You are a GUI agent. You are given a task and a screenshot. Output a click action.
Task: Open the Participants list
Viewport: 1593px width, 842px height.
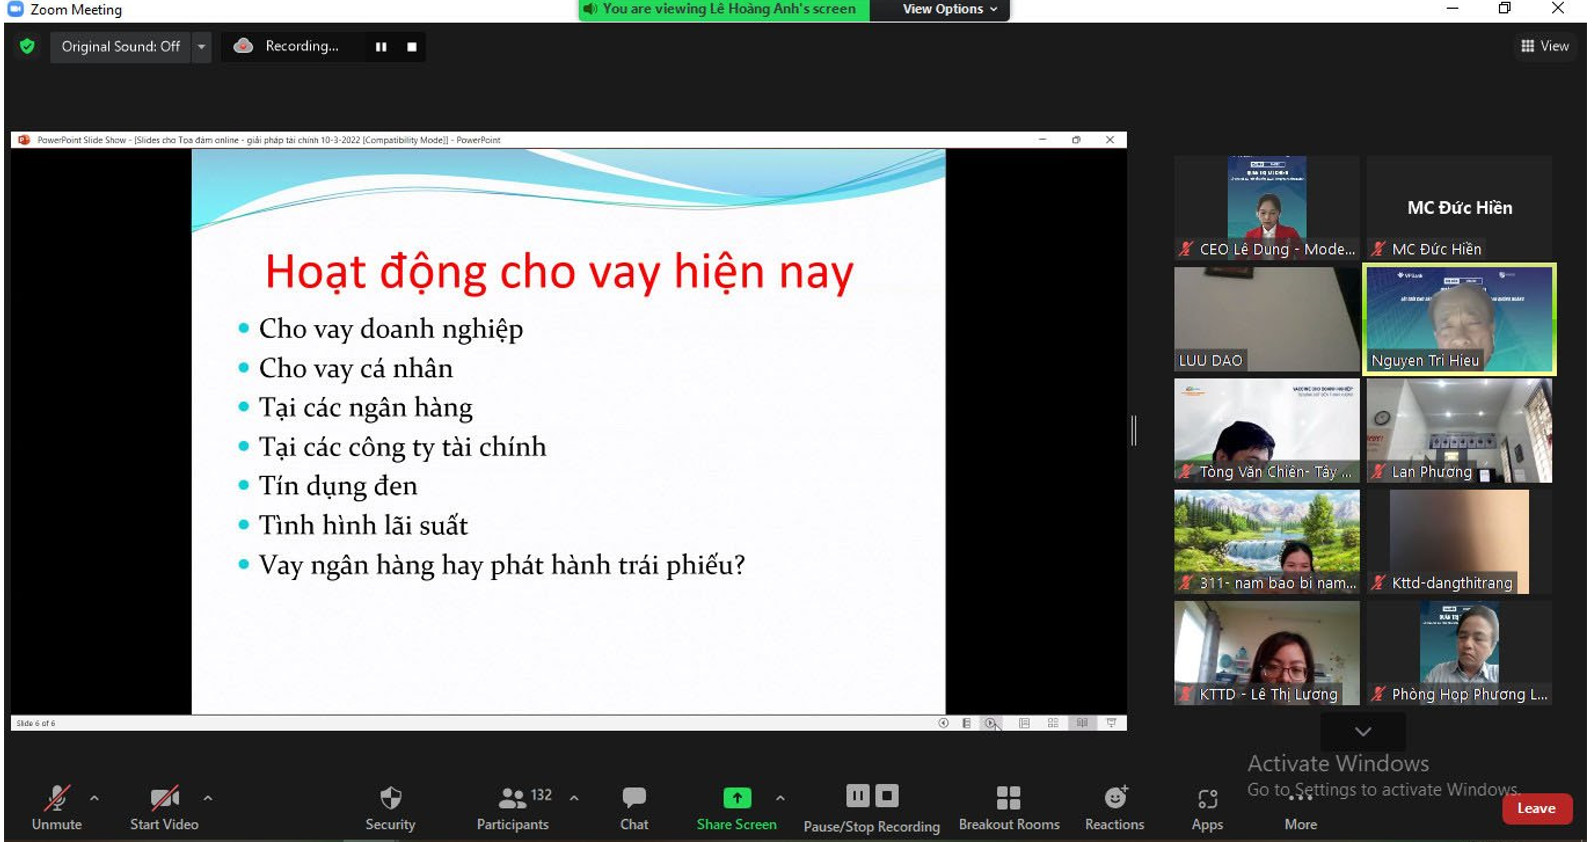point(512,808)
